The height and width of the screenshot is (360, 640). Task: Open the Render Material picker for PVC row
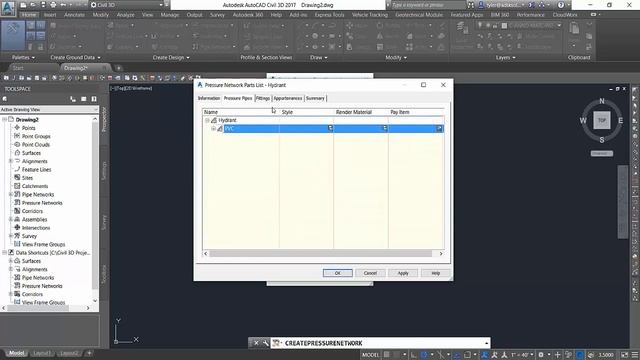point(384,129)
